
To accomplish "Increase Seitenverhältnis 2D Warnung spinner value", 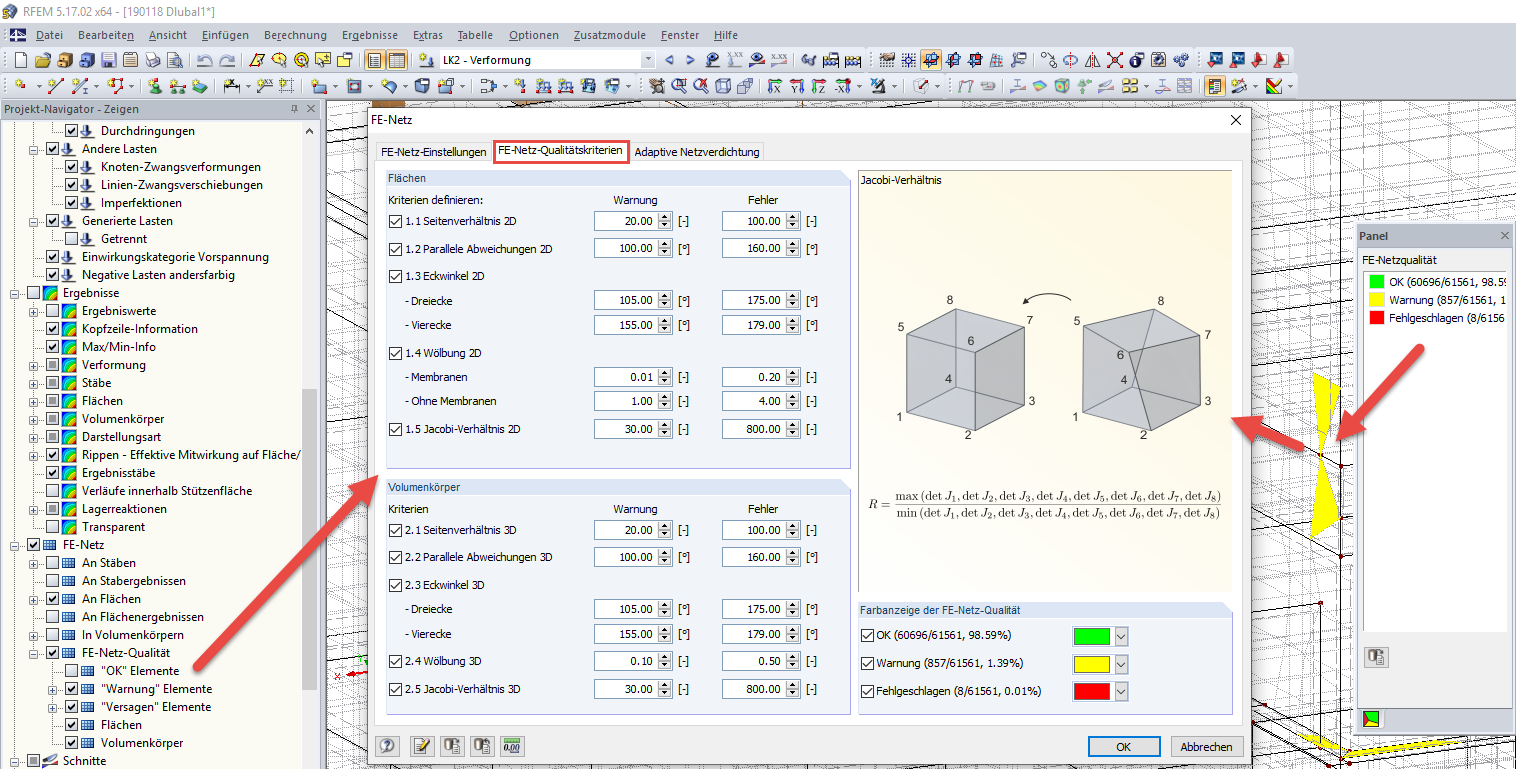I will tap(664, 217).
